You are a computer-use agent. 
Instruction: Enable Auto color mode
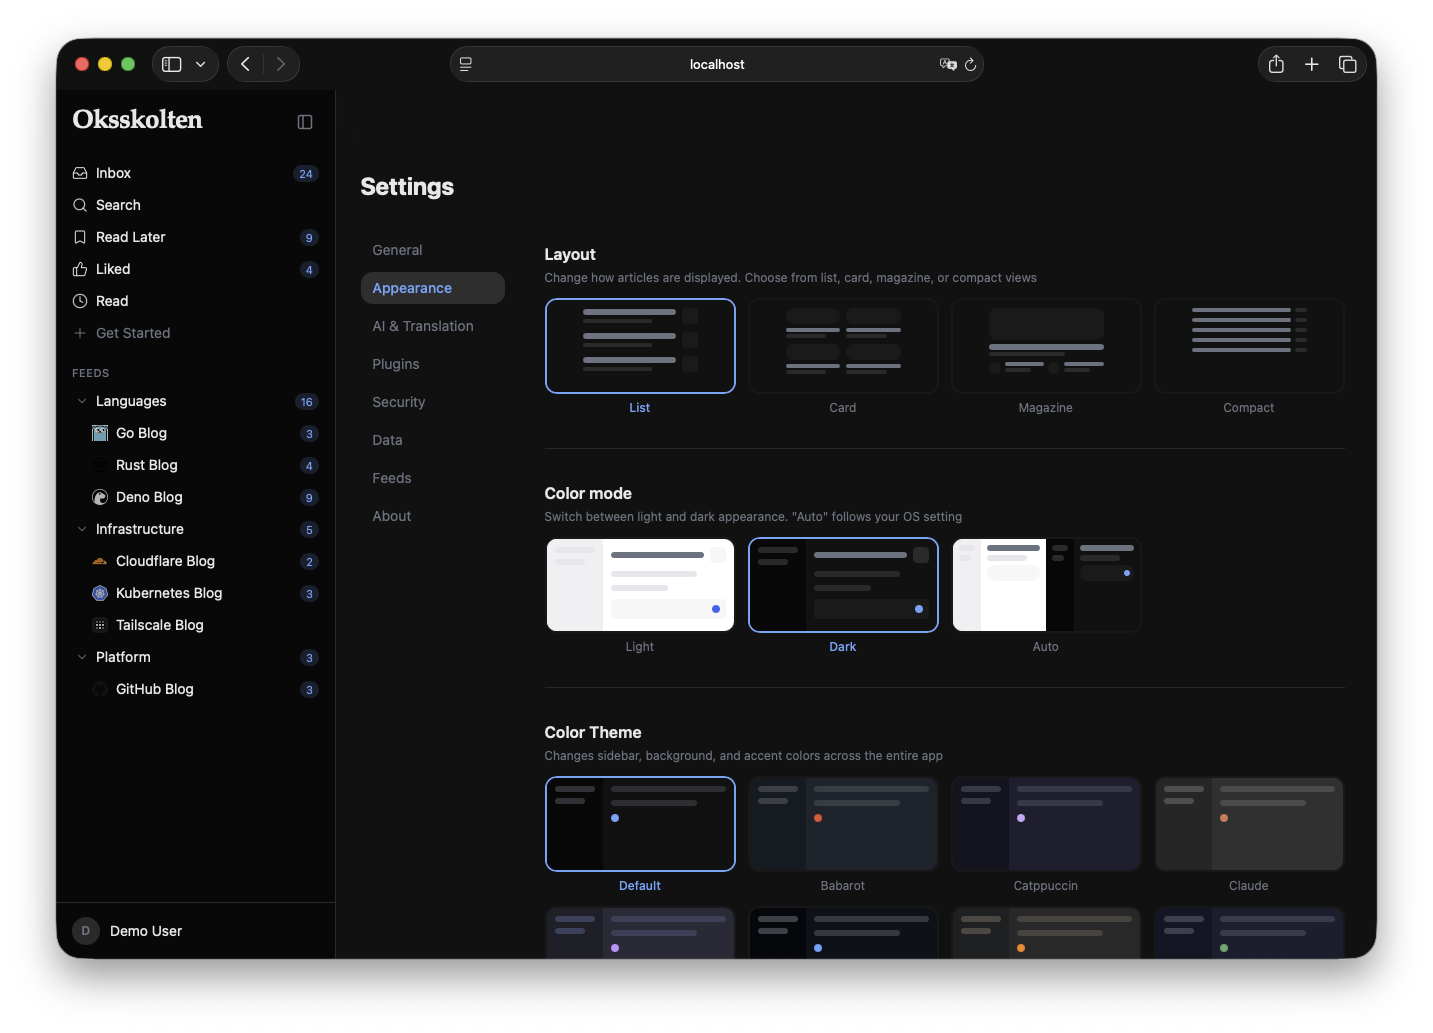[x=1045, y=584]
